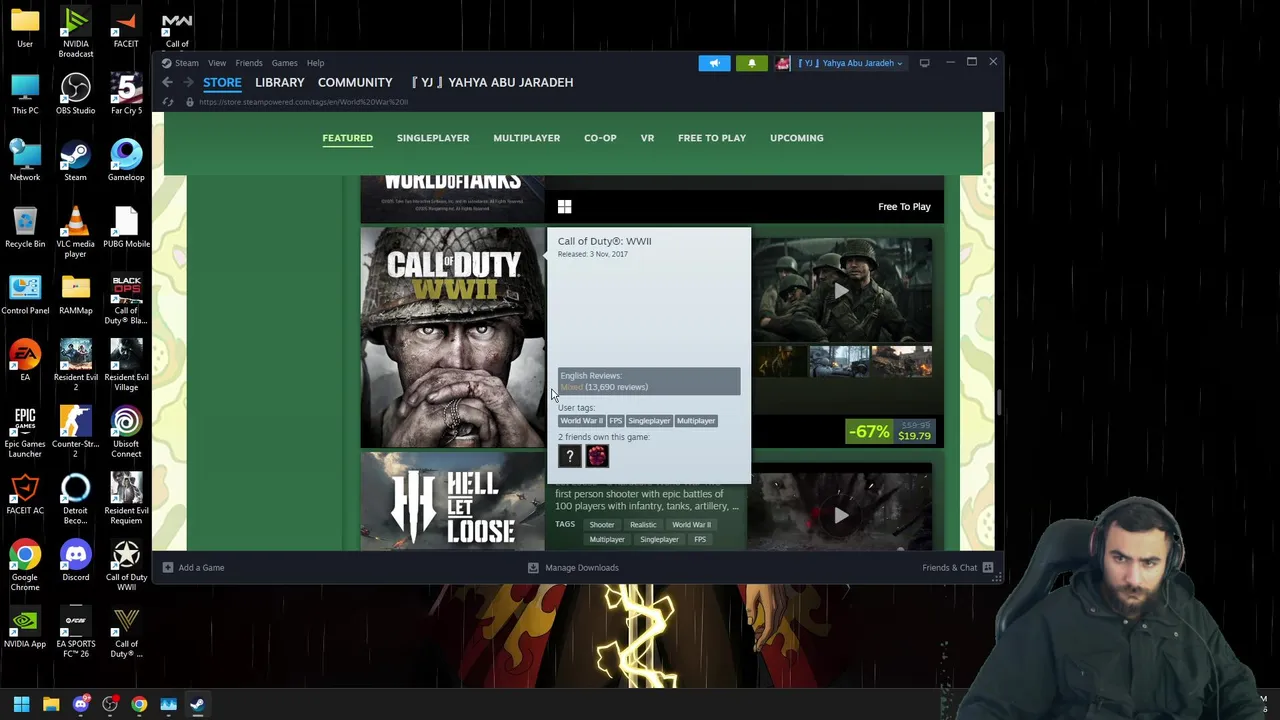This screenshot has width=1280, height=720.
Task: Open the Steam announcements megaphone button
Action: [x=714, y=63]
